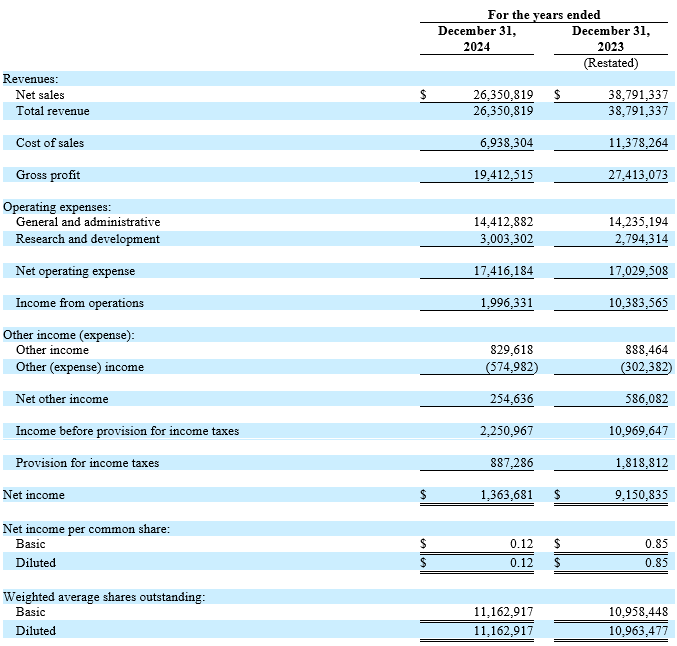Click Provision for income taxes value 887,286
Image resolution: width=677 pixels, height=646 pixels.
(x=512, y=462)
